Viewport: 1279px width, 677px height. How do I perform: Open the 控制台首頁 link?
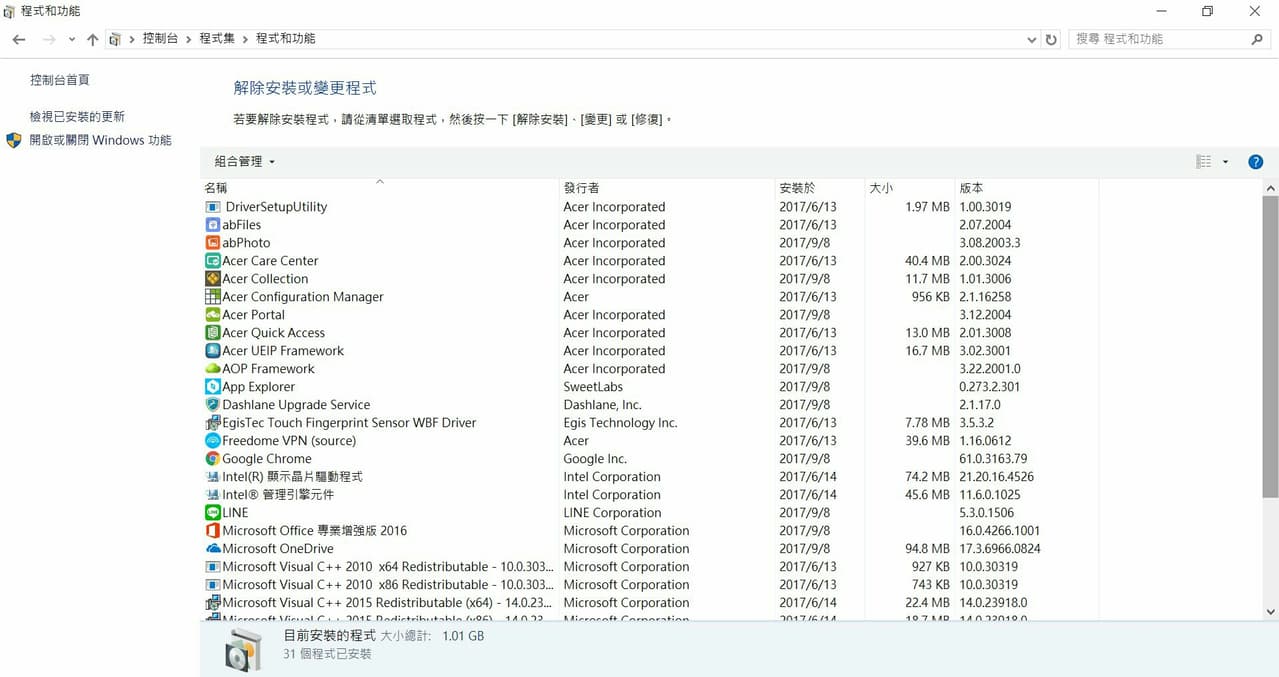tap(60, 80)
